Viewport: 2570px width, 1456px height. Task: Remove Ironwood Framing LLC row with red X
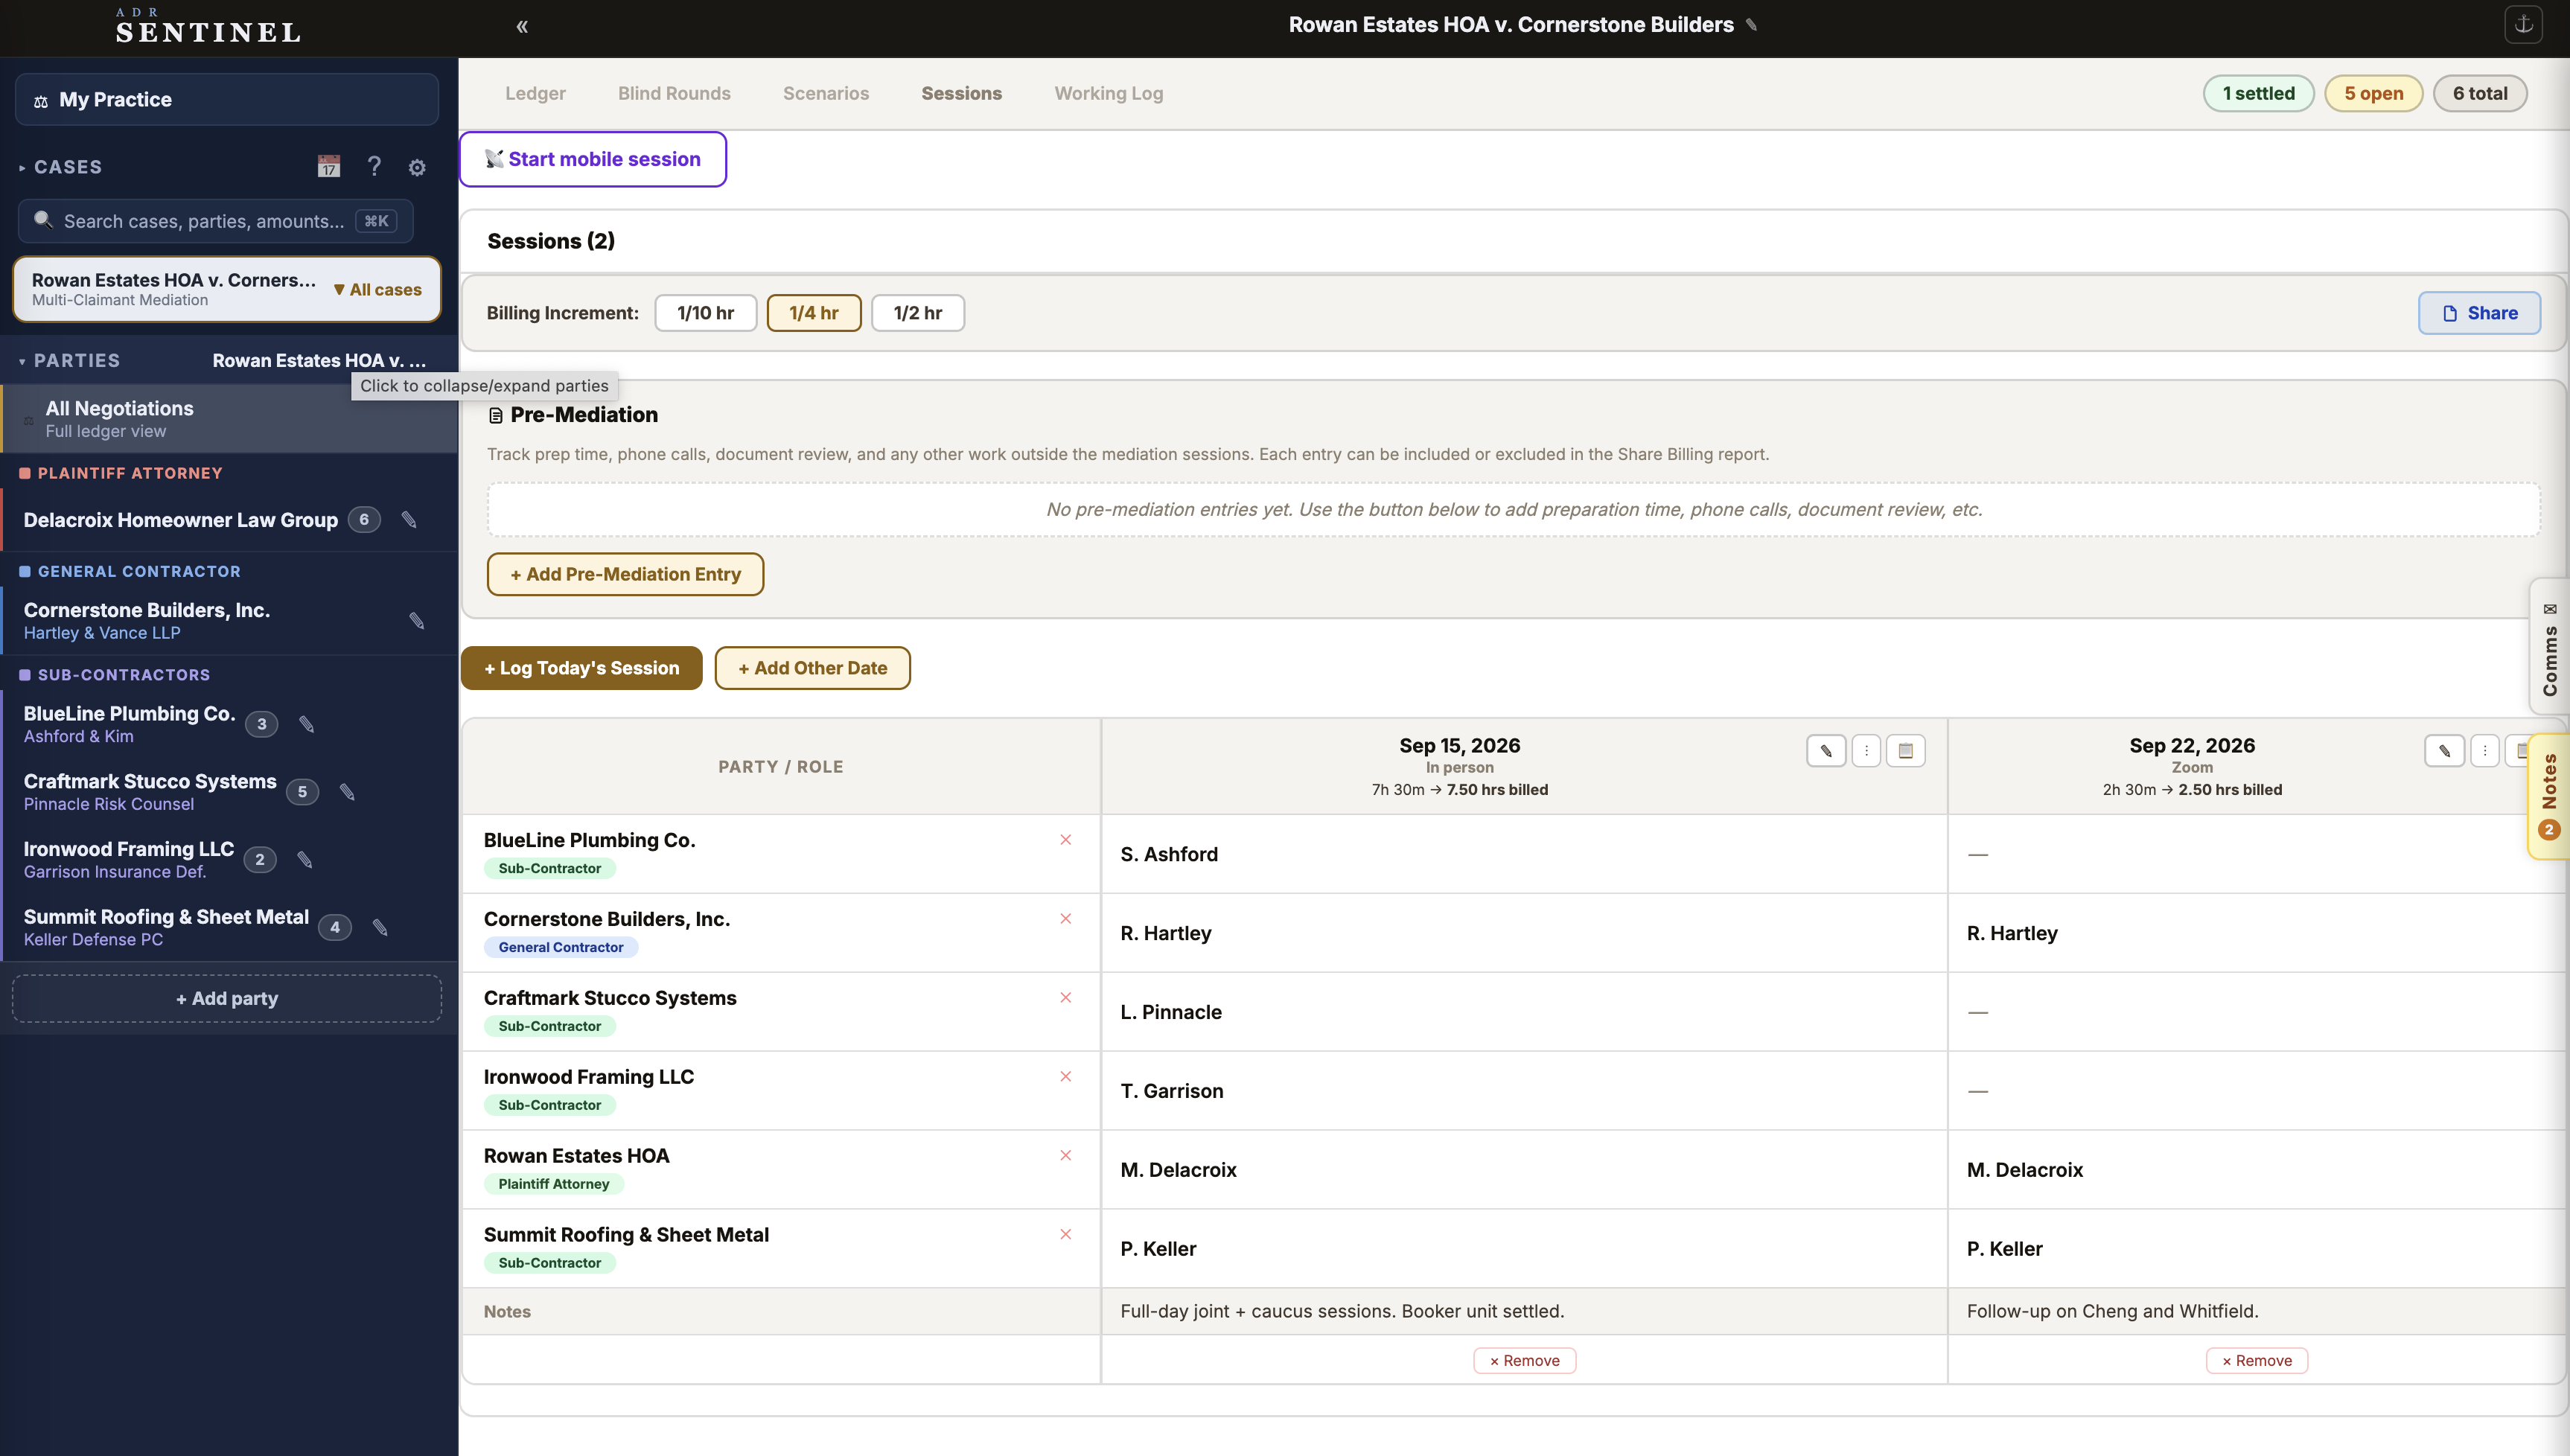(1066, 1077)
